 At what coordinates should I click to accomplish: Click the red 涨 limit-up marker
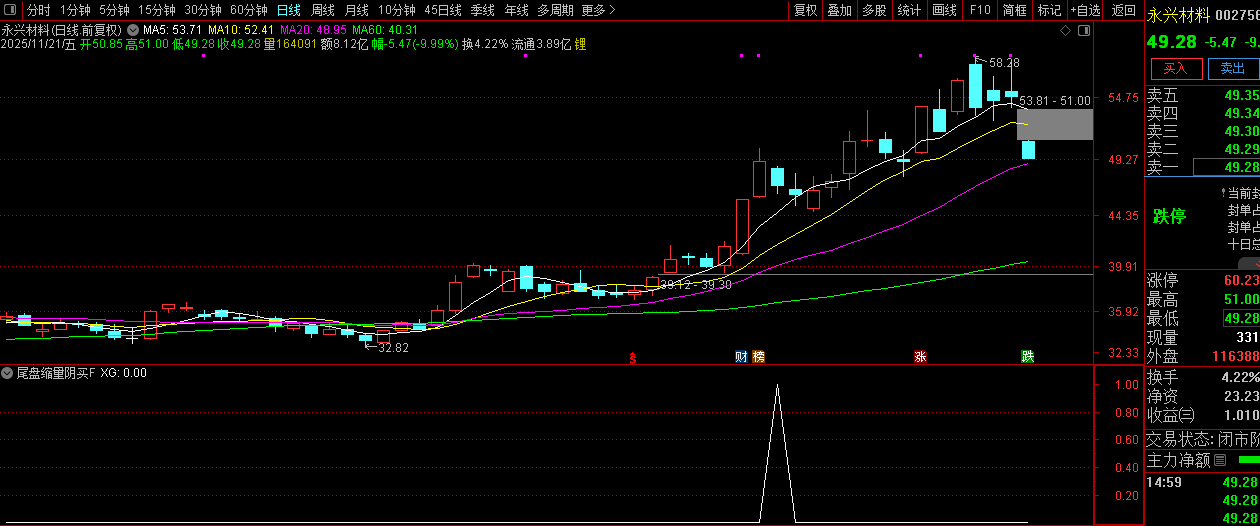pyautogui.click(x=919, y=356)
